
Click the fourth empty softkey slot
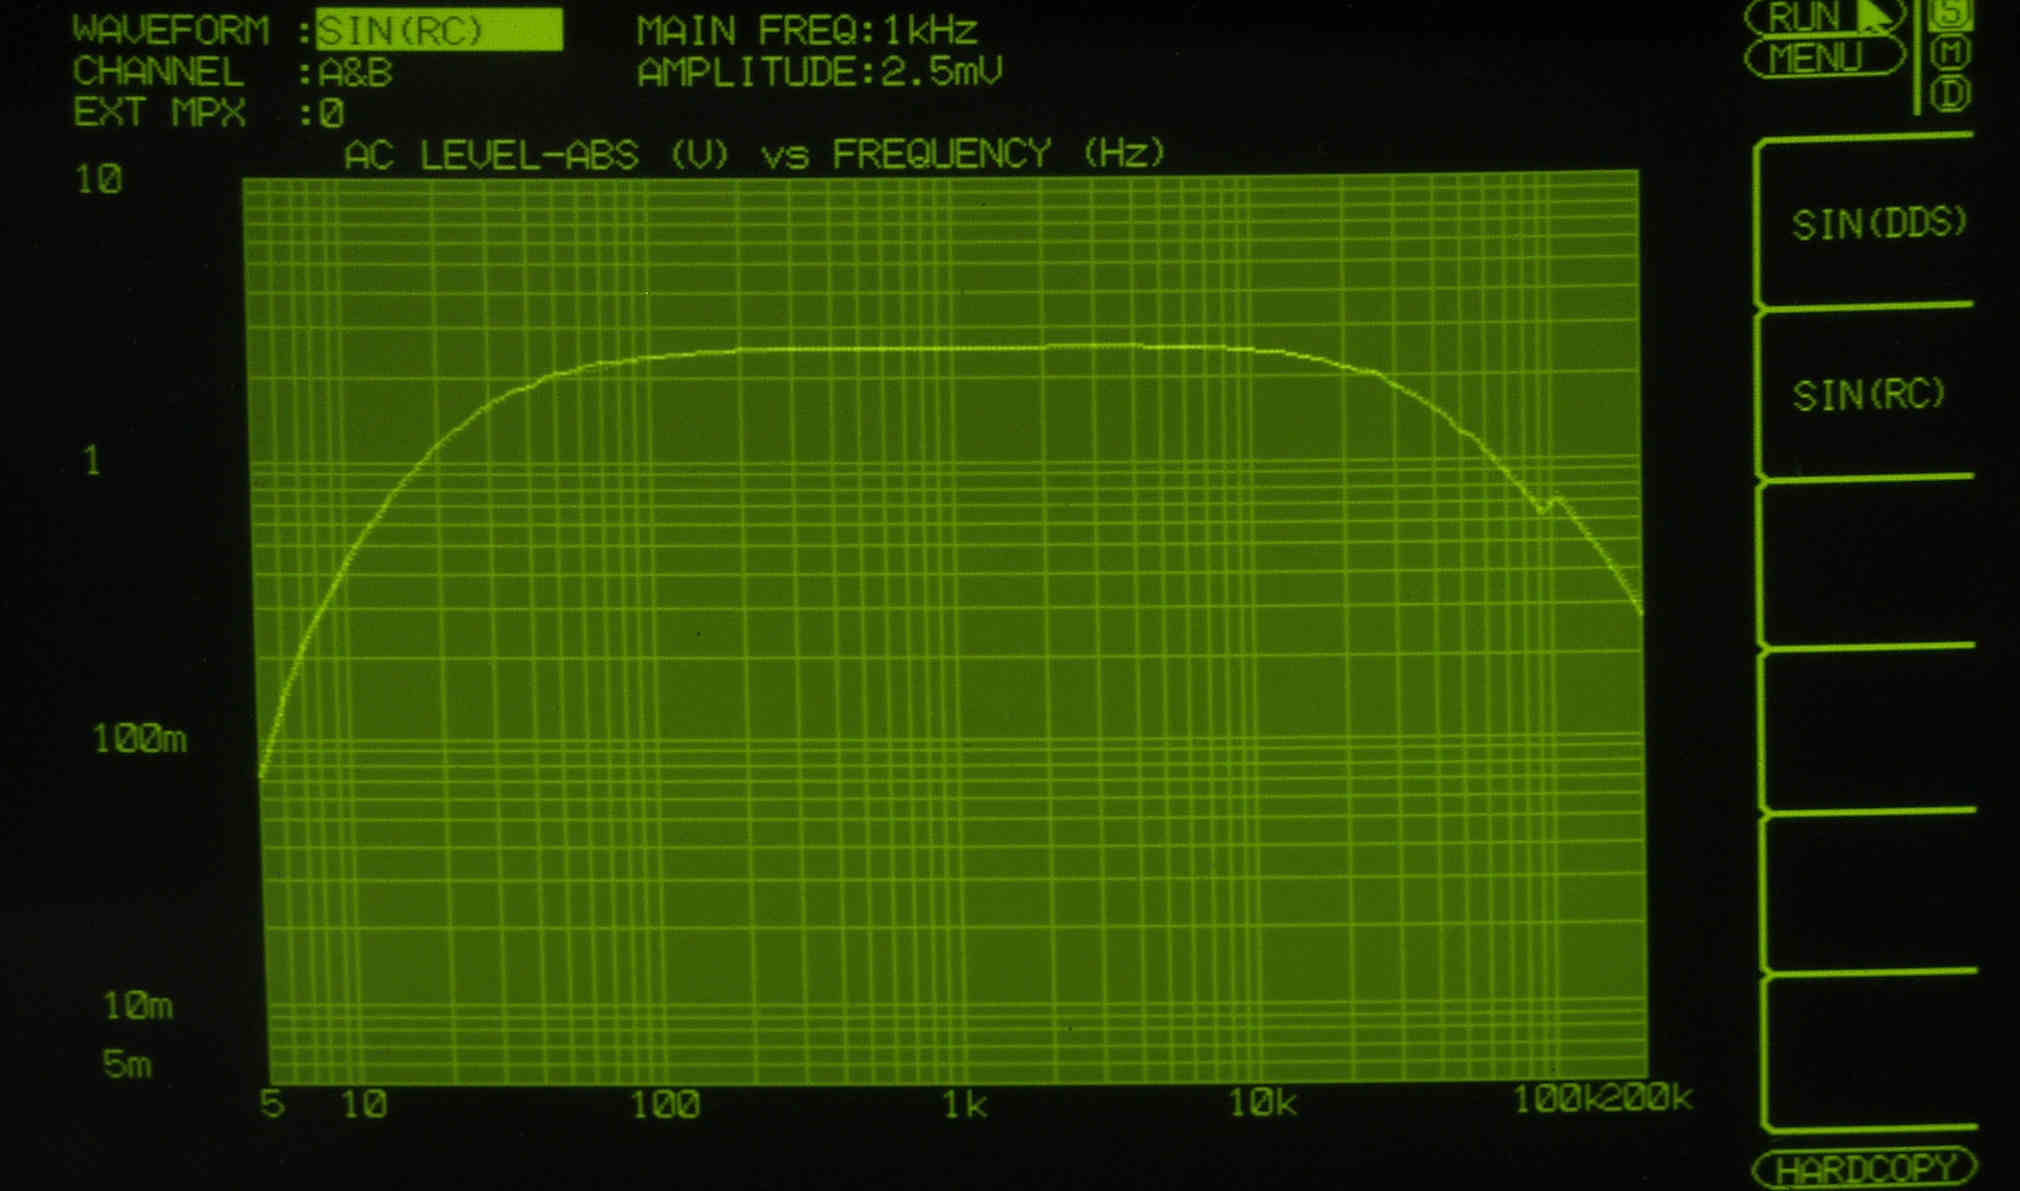(x=1868, y=730)
